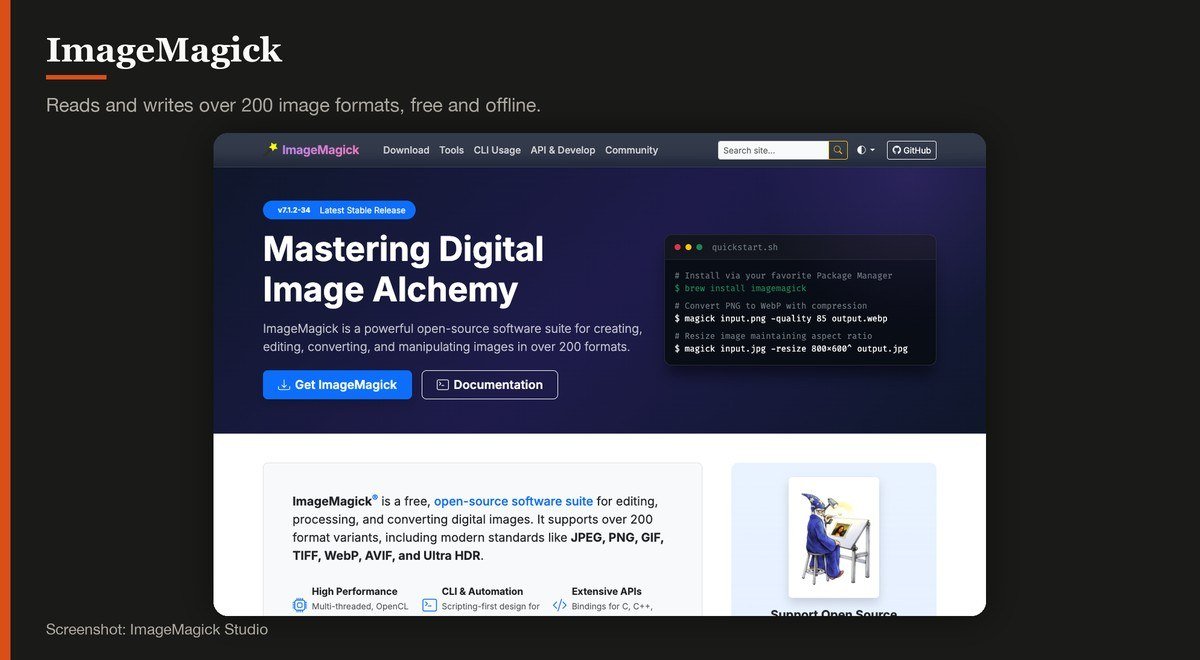Click the green dot in quickstart.sh window
1200x660 pixels.
[699, 247]
